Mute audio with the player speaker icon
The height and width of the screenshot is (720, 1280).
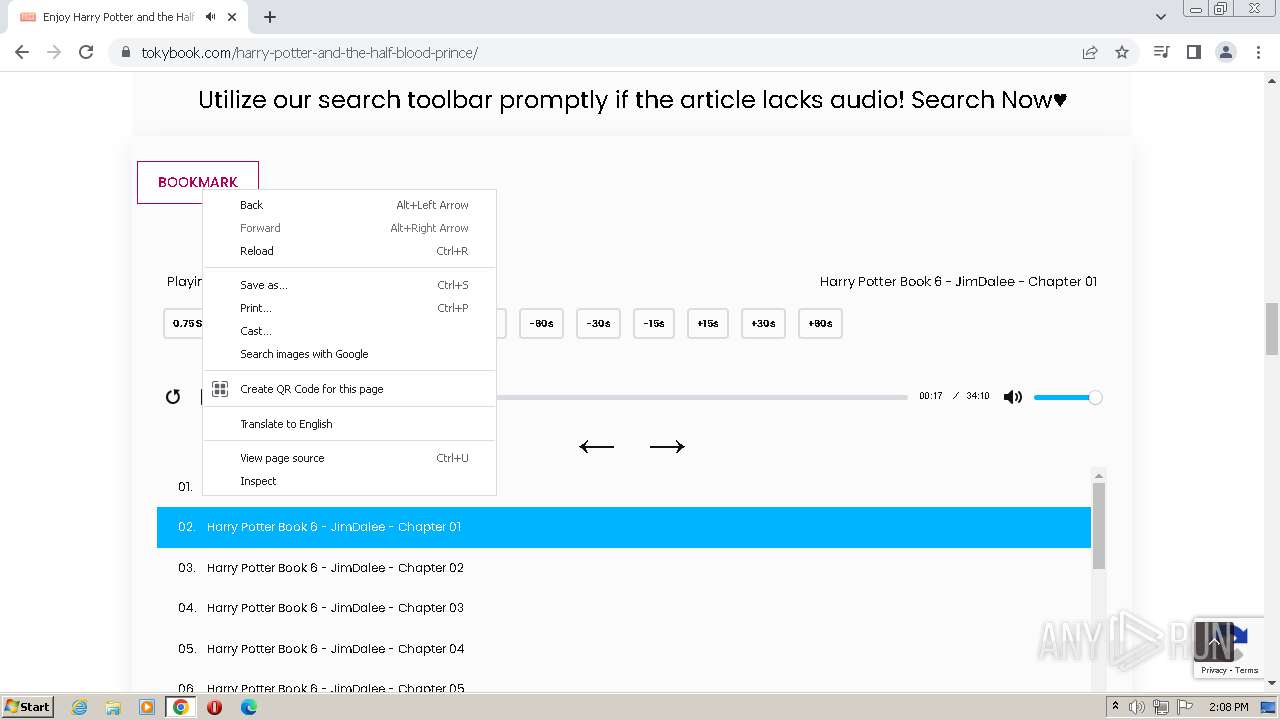click(x=1013, y=397)
